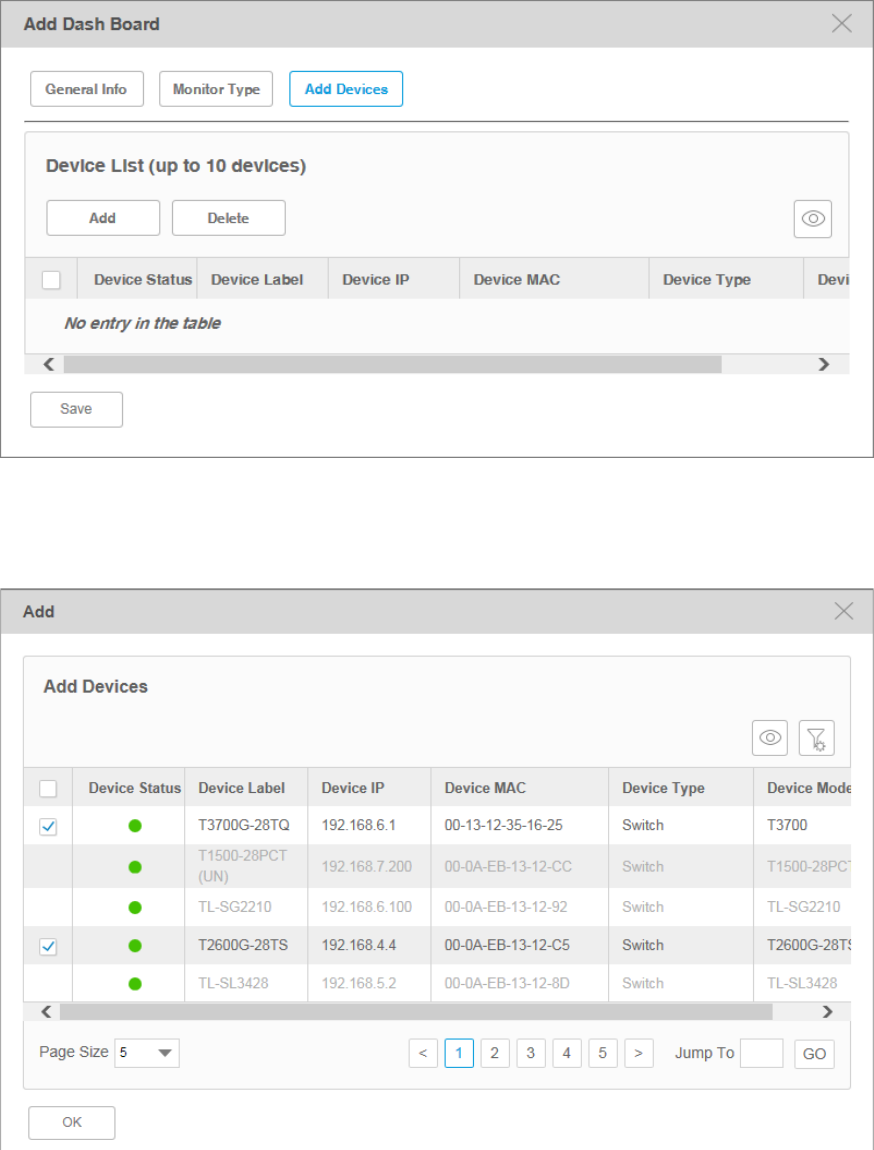874x1150 pixels.
Task: Uncheck the T3700G-28TQ device checkbox
Action: click(x=48, y=827)
